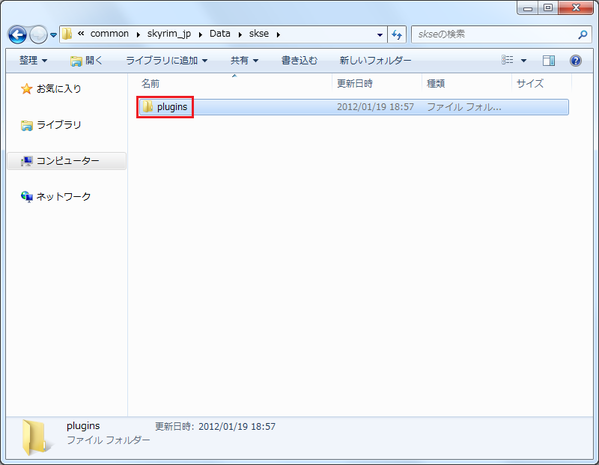Open the ライブラリに追加 dropdown
The height and width of the screenshot is (465, 599).
[167, 60]
